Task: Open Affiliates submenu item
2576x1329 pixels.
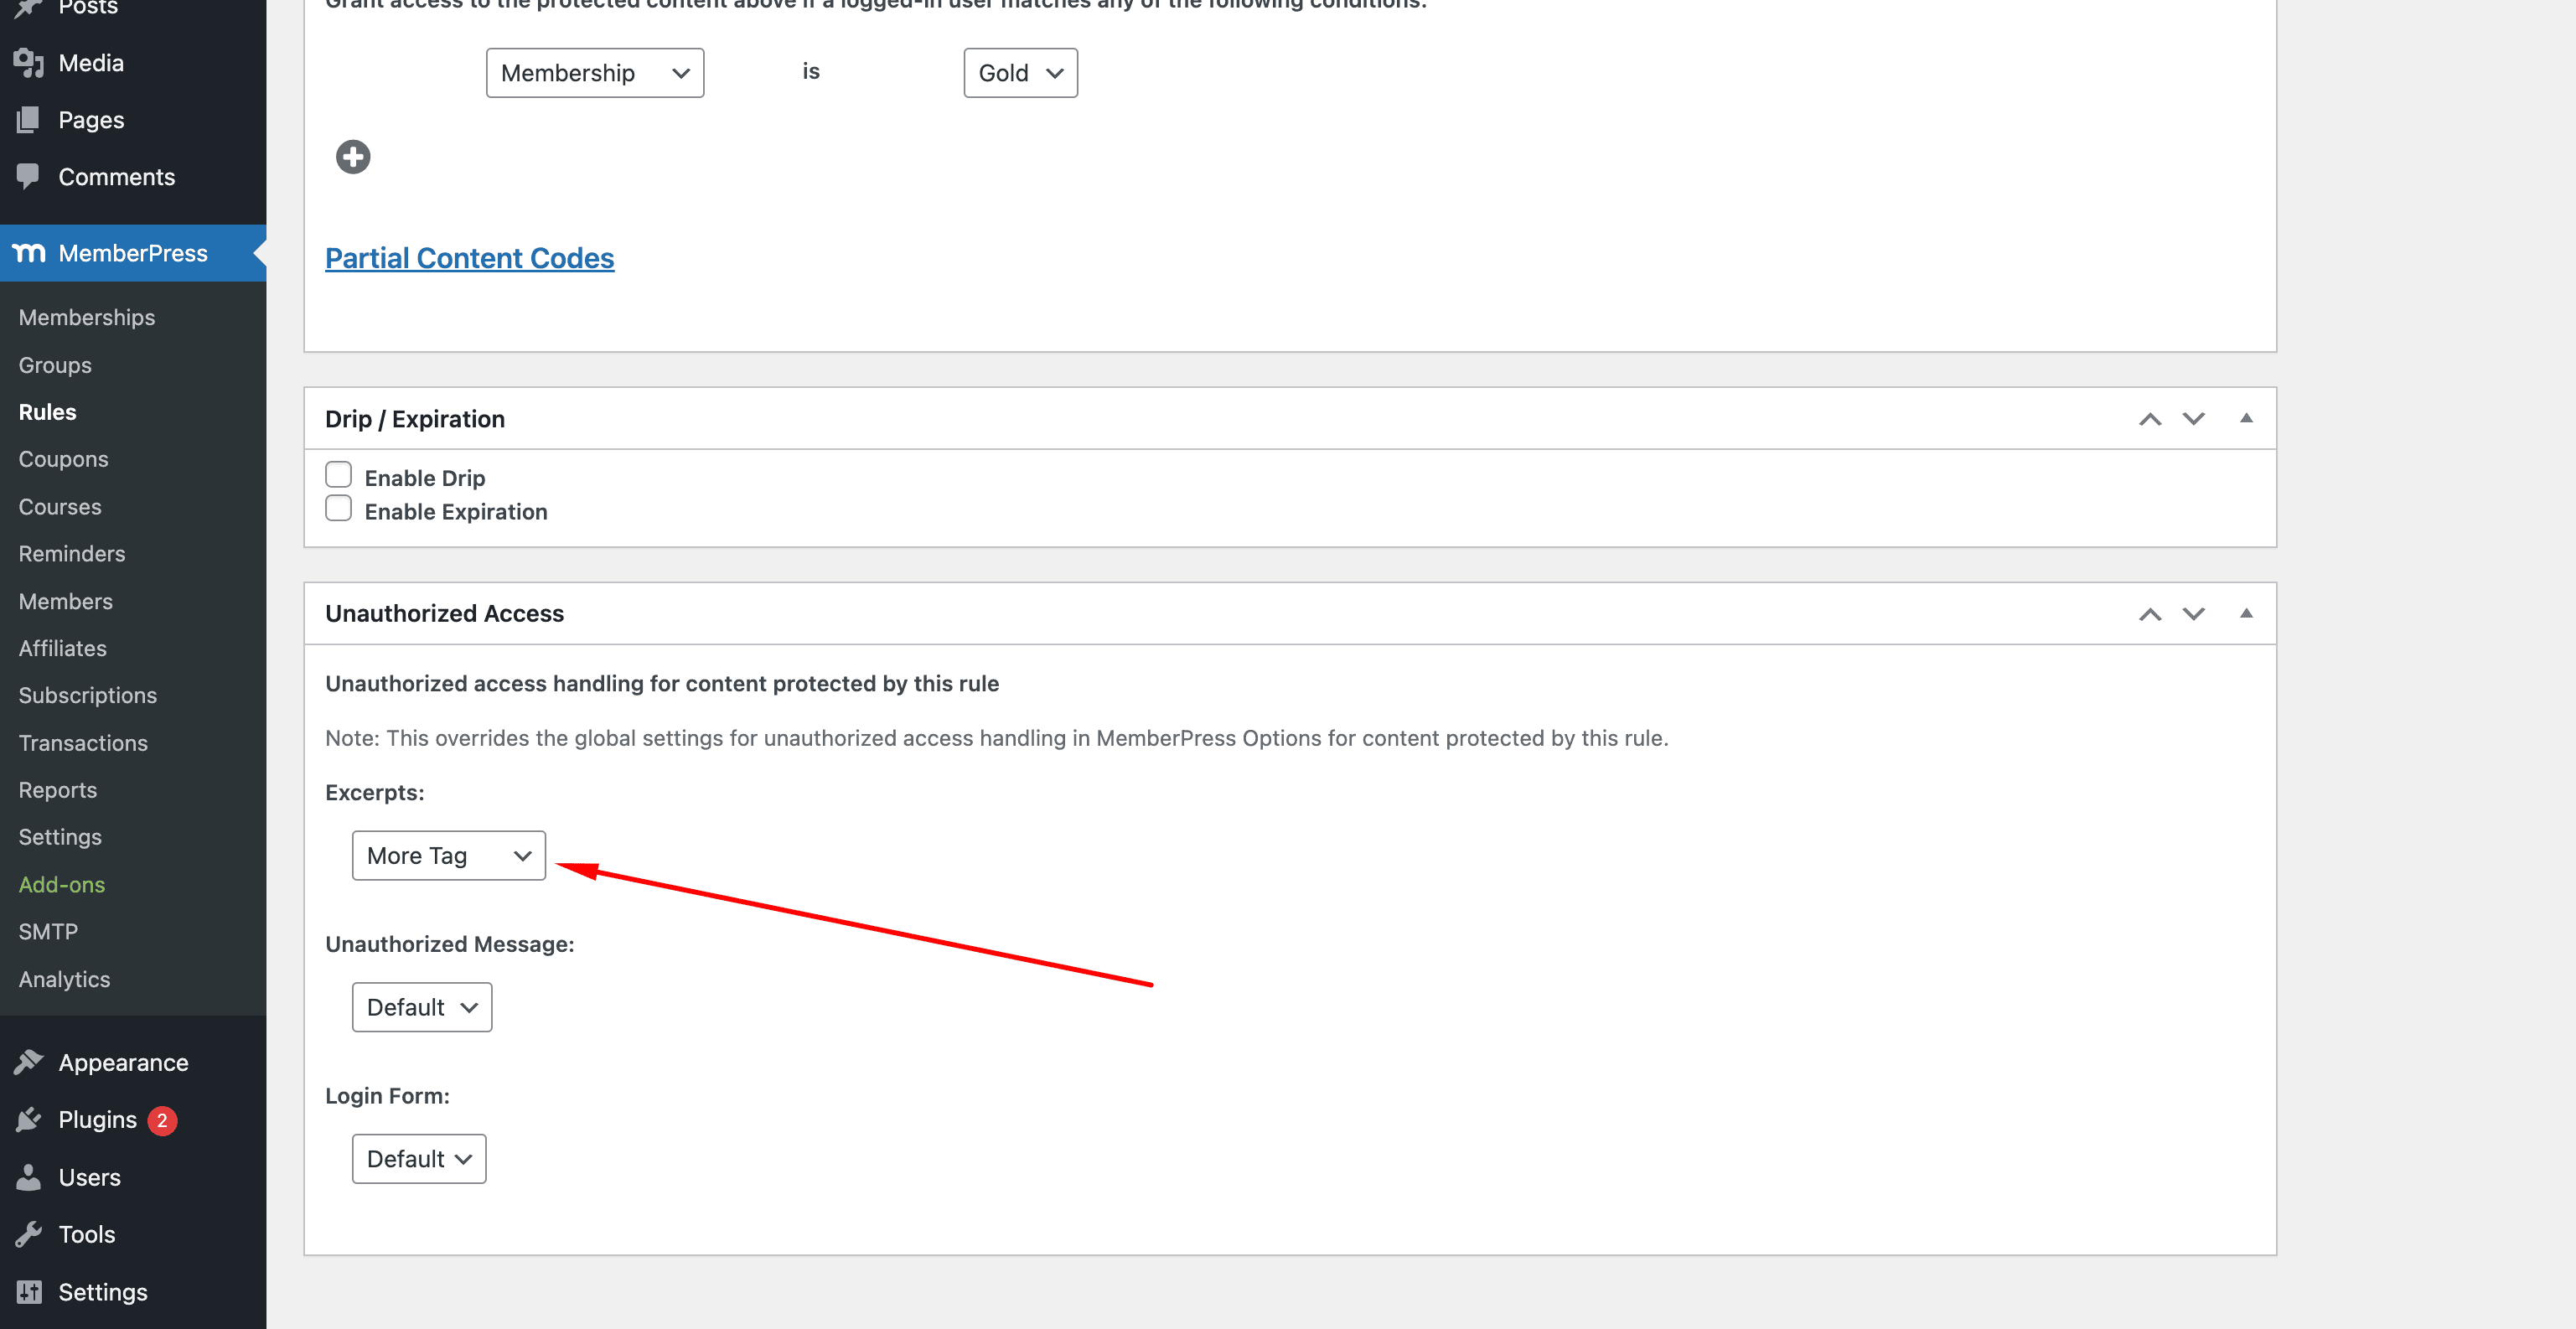Action: point(63,648)
